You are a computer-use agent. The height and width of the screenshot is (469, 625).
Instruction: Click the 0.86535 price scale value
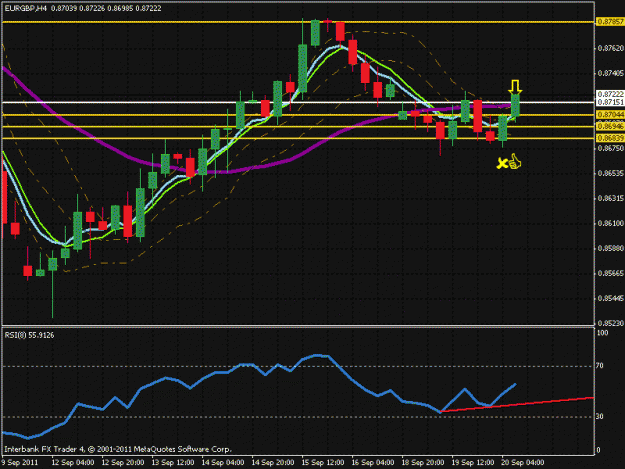pos(611,173)
